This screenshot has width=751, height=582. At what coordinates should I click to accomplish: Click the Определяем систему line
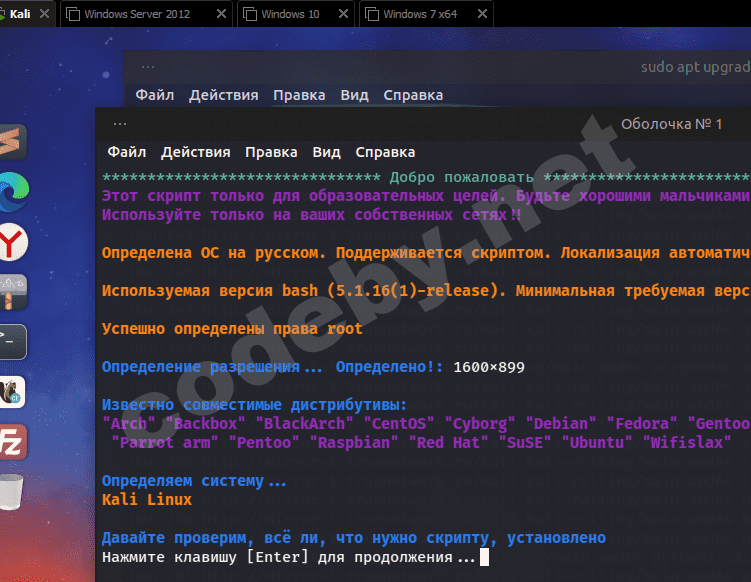(x=194, y=481)
